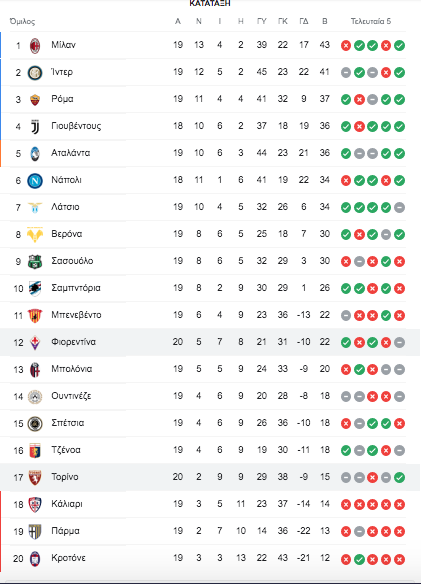Image resolution: width=421 pixels, height=584 pixels.
Task: Click Λάτσιο's grey draw result icon
Action: coord(399,207)
